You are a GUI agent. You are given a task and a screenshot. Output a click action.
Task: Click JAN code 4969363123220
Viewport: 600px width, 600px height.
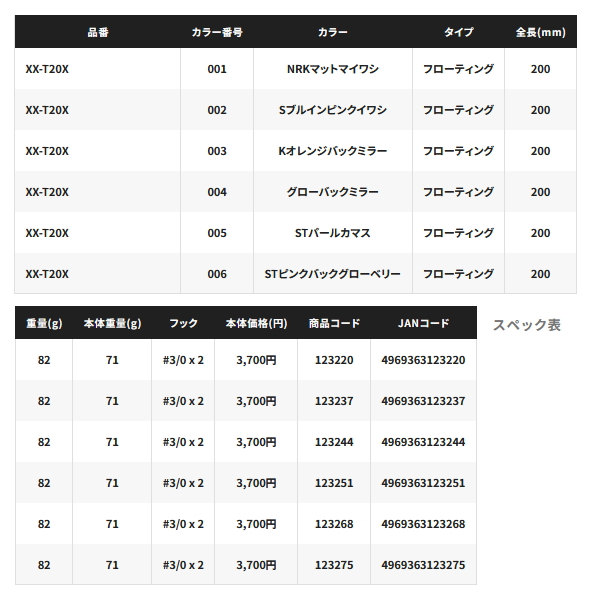tap(423, 360)
